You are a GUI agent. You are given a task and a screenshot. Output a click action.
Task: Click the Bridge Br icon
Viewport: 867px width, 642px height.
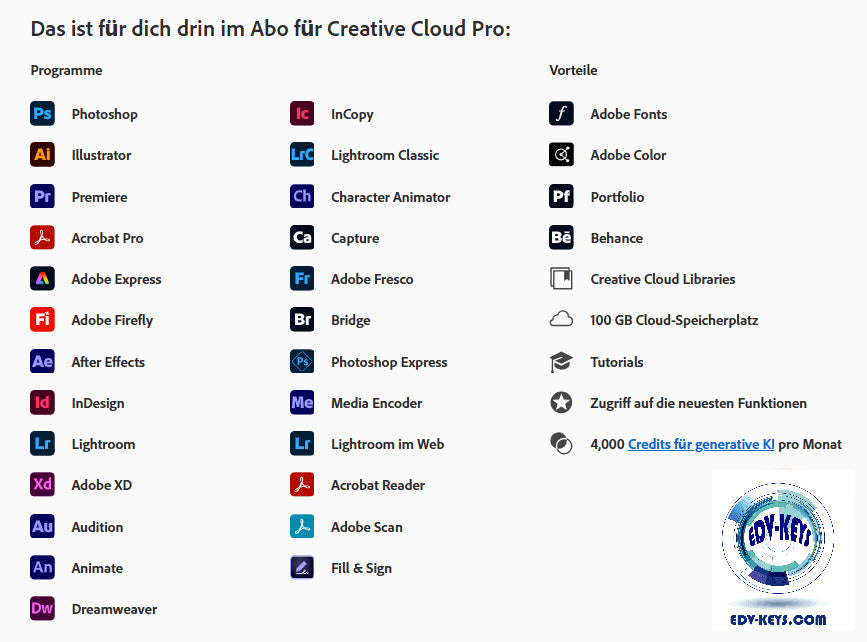302,320
